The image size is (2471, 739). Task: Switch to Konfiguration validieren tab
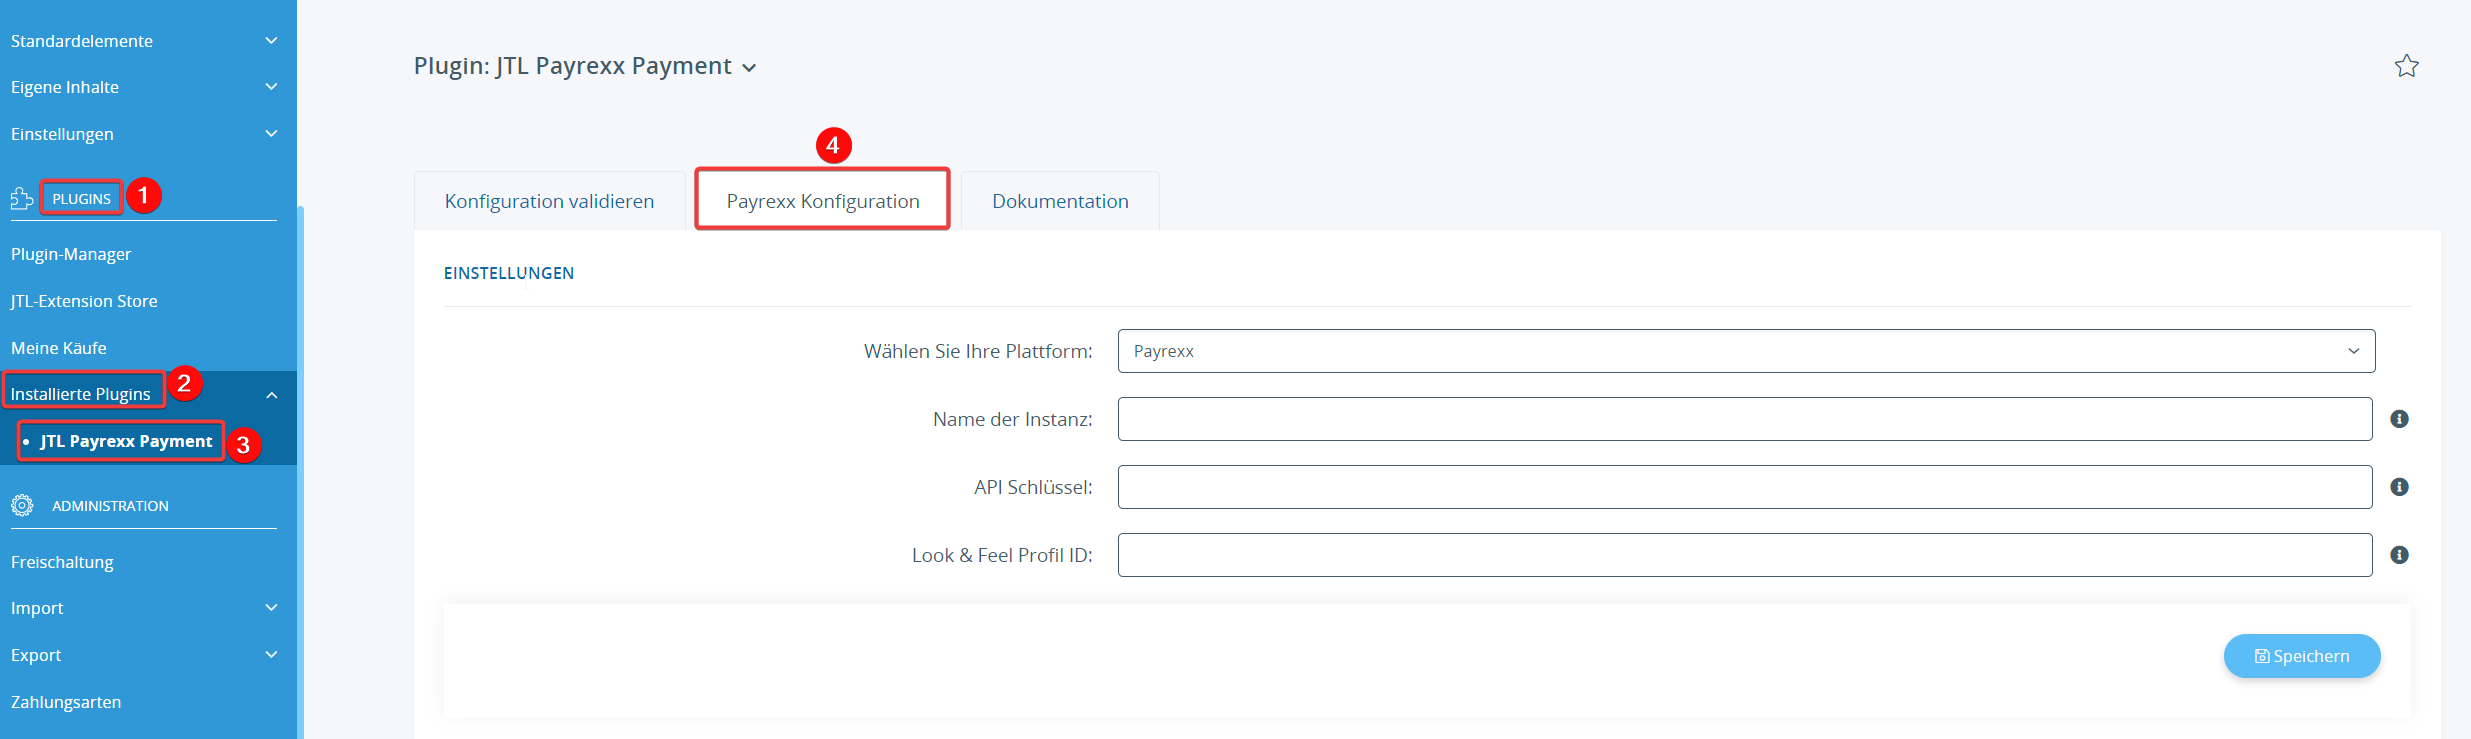coord(549,201)
